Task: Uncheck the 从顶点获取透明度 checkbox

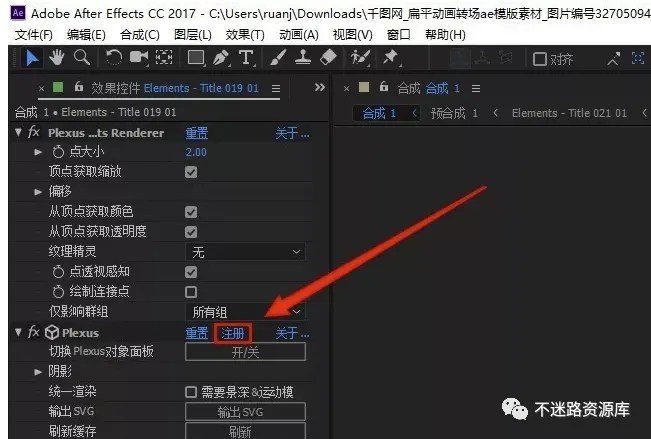Action: click(x=191, y=232)
